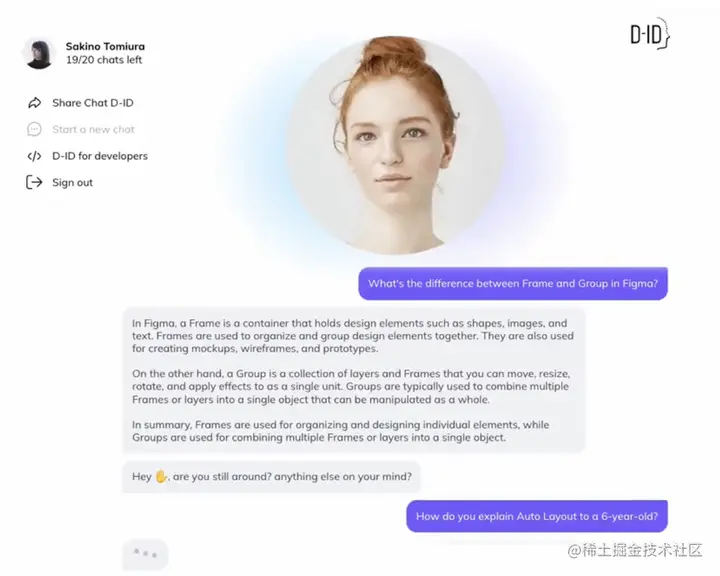The image size is (720, 576).
Task: Click the Sign out arrow icon
Action: click(34, 182)
